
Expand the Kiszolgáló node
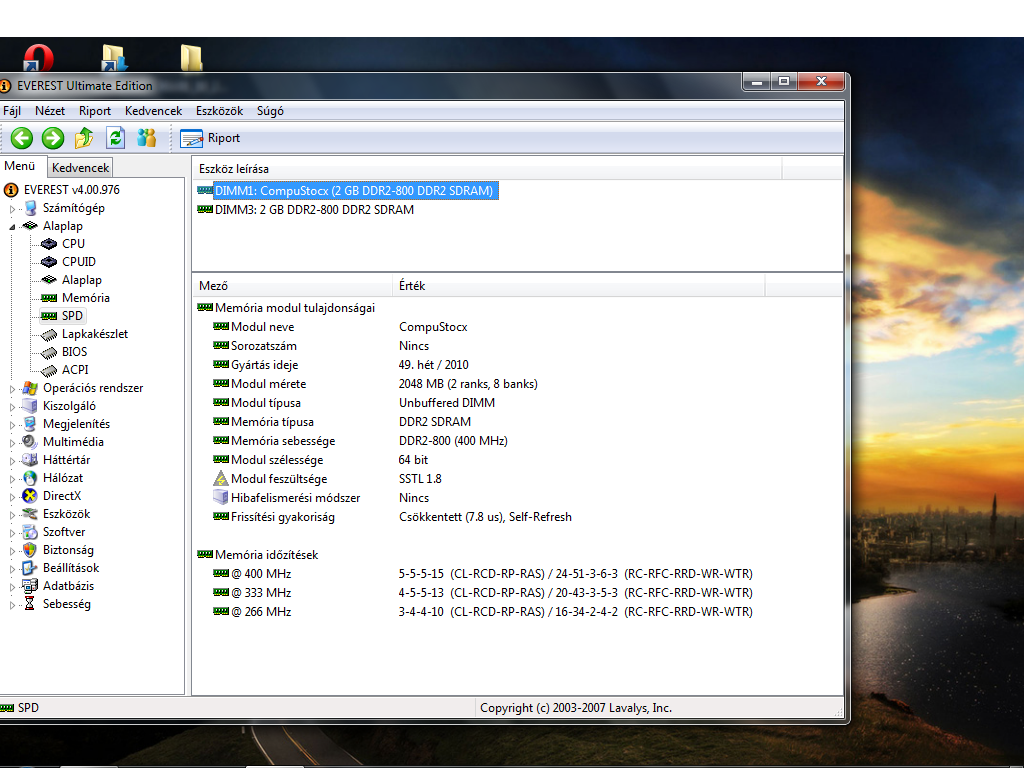[x=12, y=407]
